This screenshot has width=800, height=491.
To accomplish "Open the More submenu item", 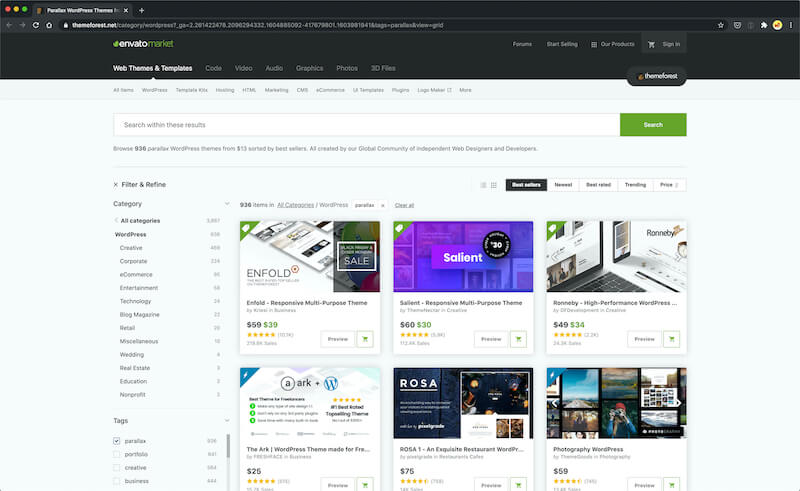I will [465, 90].
